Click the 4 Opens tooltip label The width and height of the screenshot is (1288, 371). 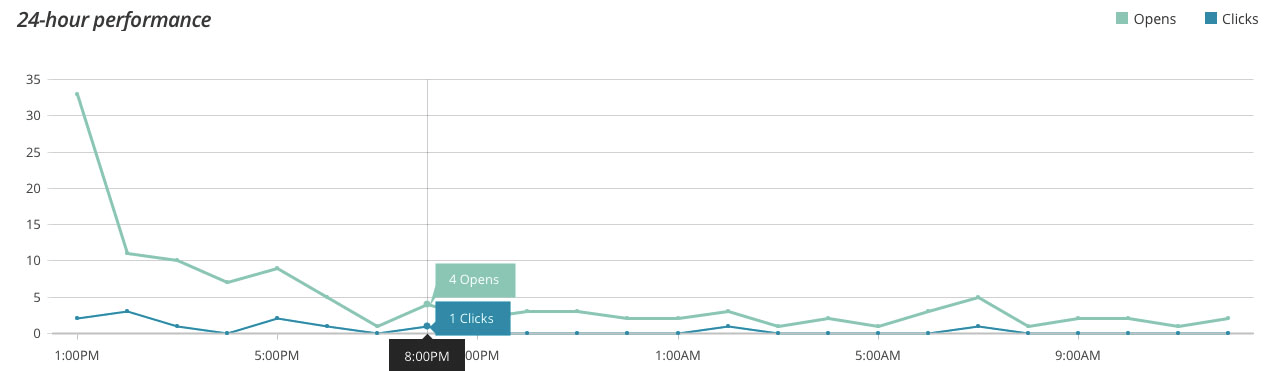point(474,280)
